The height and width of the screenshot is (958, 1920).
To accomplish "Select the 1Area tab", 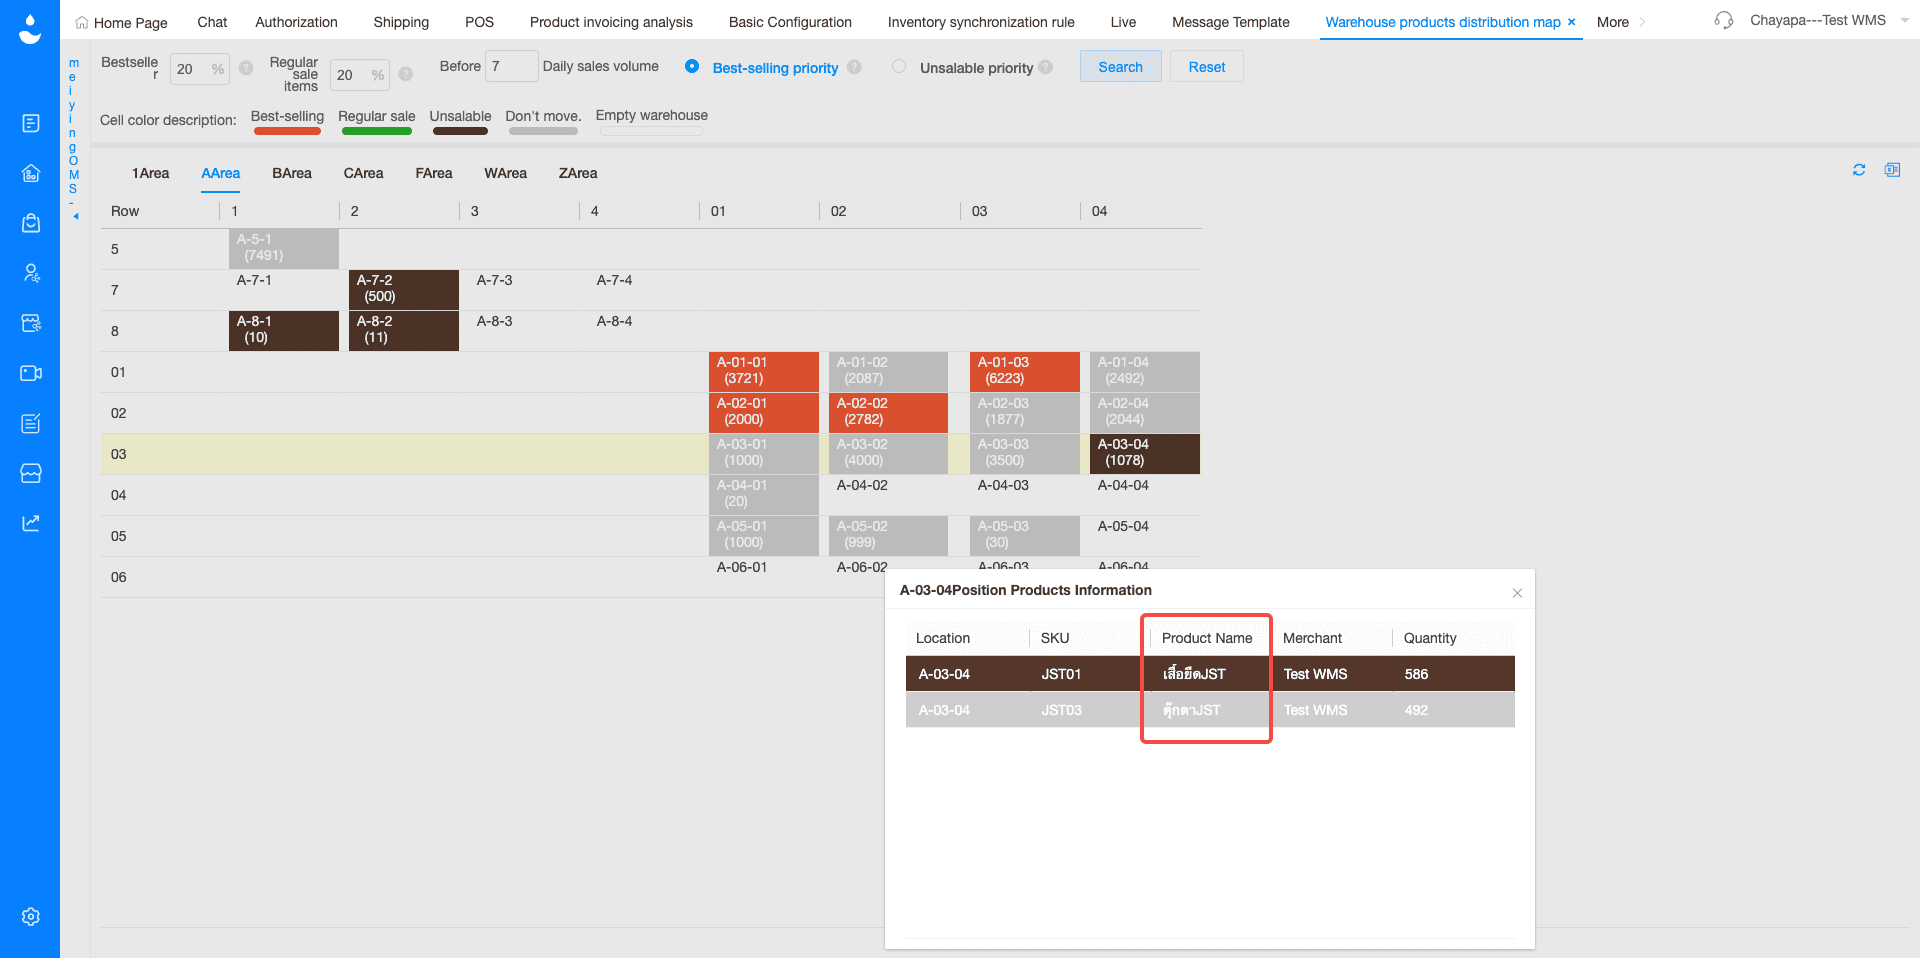I will (x=150, y=173).
